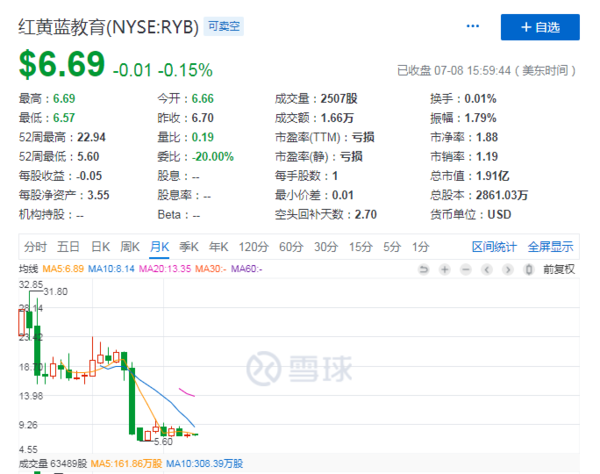
Task: Click the 31.80 high marker on chart
Action: coord(55,292)
